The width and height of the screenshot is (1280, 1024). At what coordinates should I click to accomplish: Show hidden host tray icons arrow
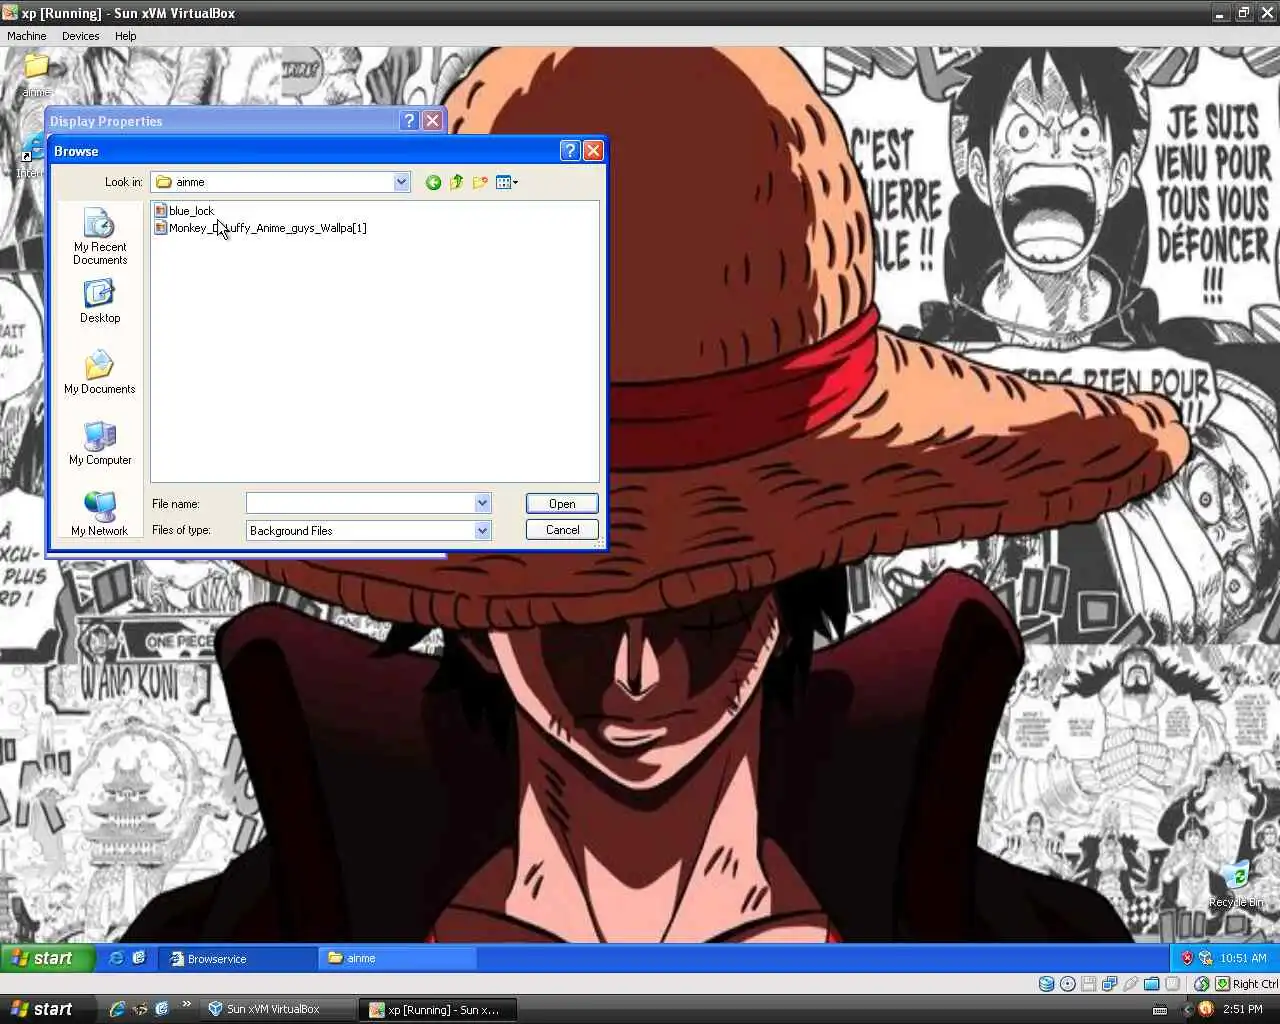(1187, 1009)
